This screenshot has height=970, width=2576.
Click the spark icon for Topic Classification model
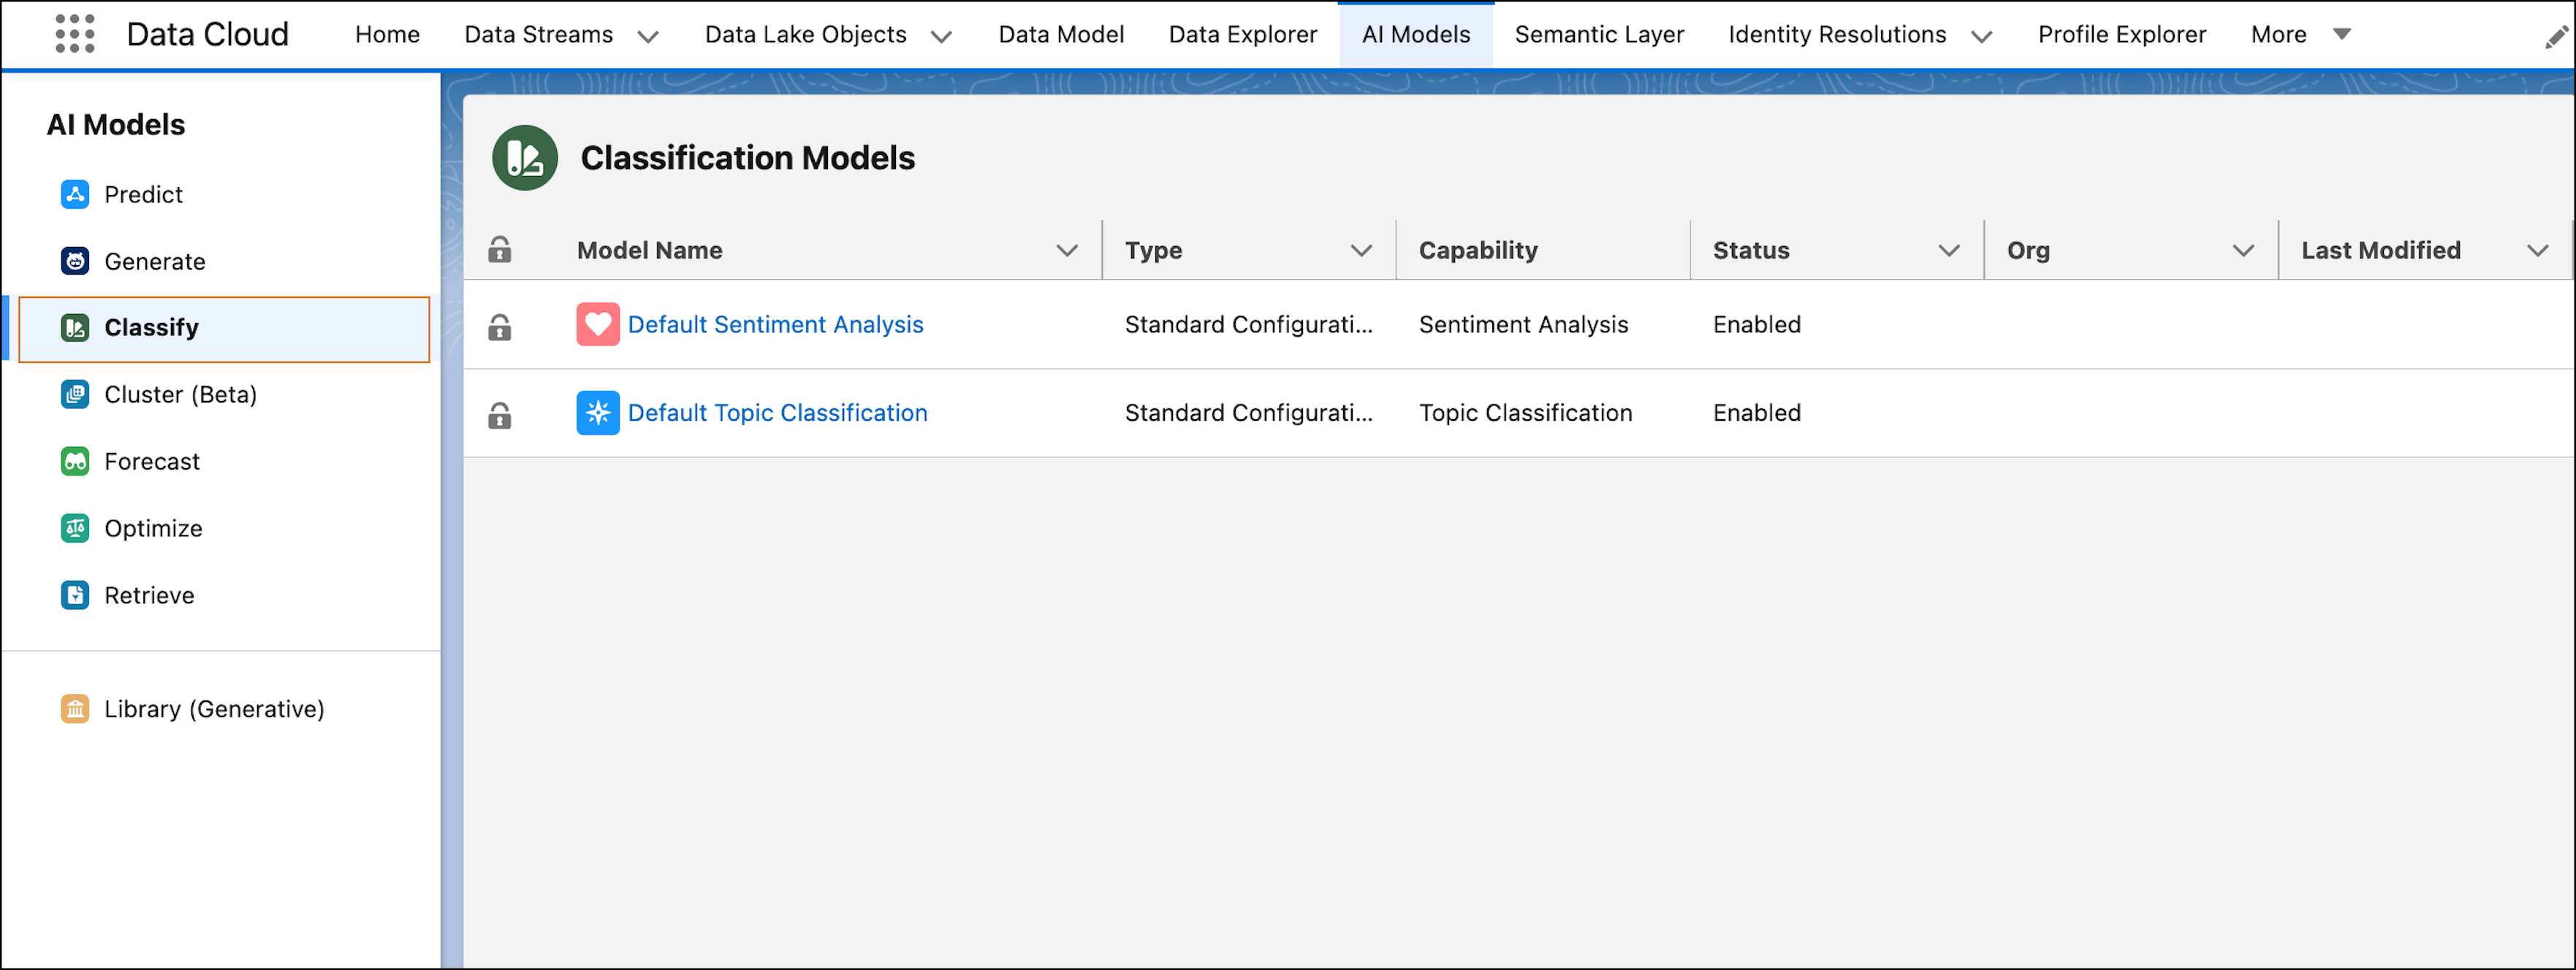pos(598,413)
